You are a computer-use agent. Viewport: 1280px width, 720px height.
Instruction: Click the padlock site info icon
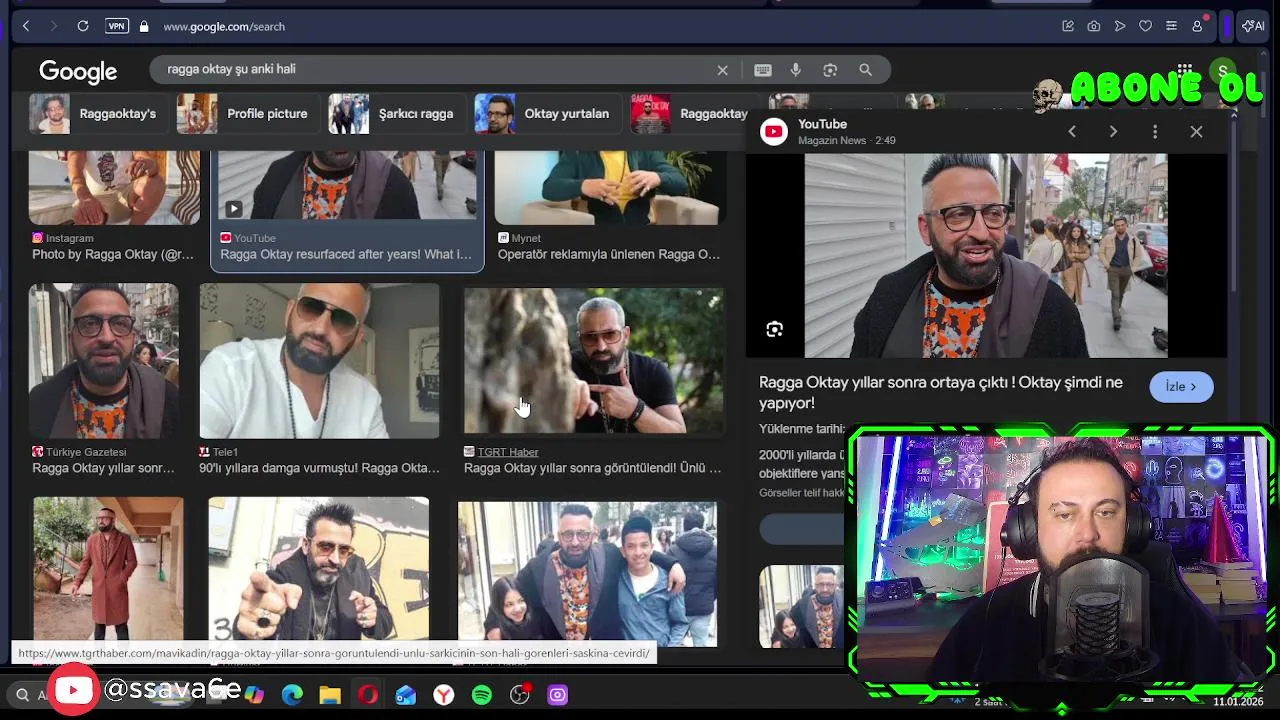tap(144, 26)
